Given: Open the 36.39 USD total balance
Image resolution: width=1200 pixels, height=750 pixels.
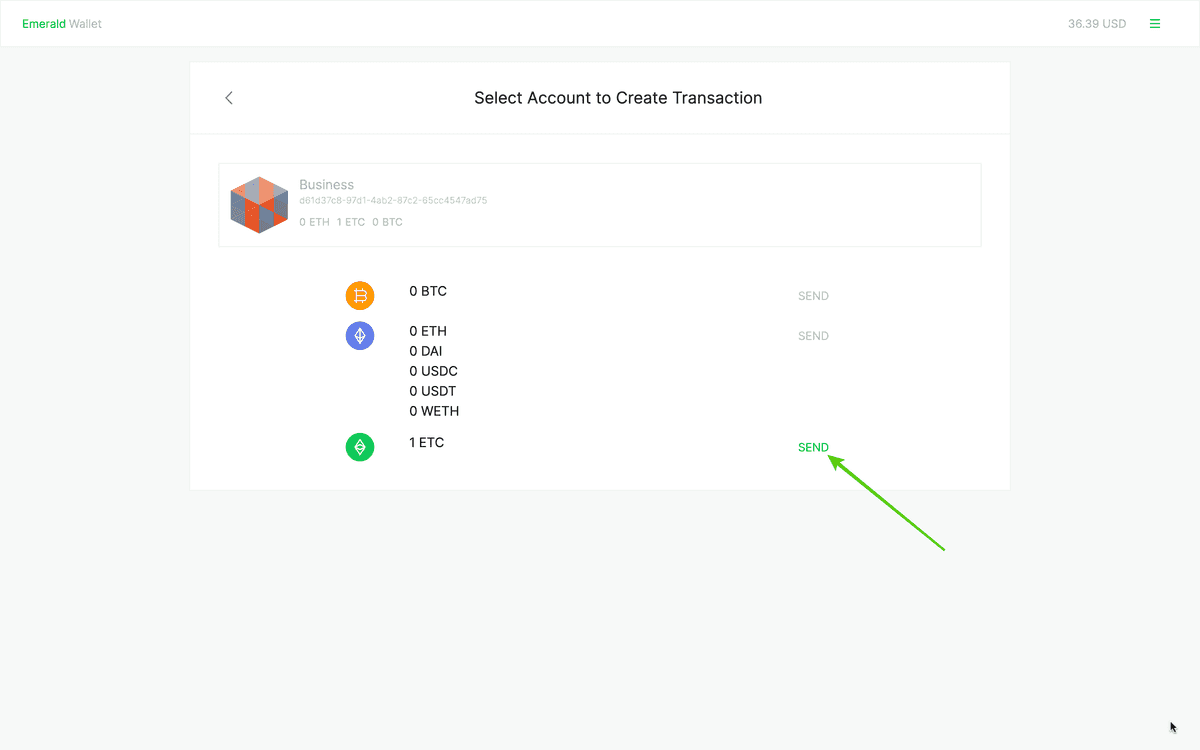Looking at the screenshot, I should coord(1097,23).
